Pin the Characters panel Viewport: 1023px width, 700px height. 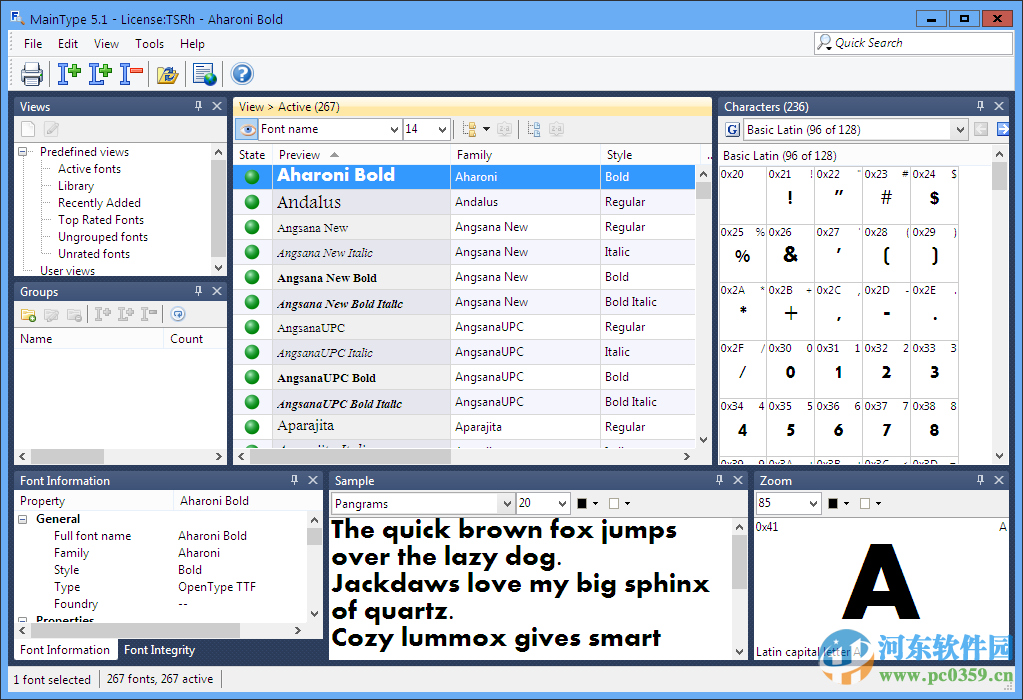980,106
